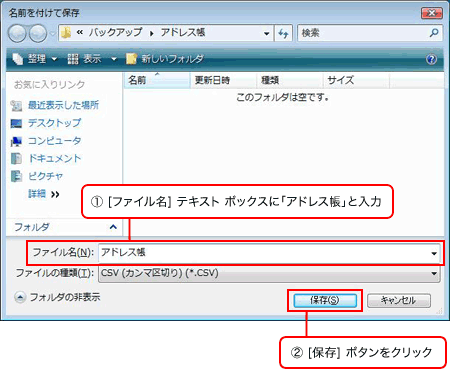
Task: Click the Back navigation arrow button
Action: (17, 33)
